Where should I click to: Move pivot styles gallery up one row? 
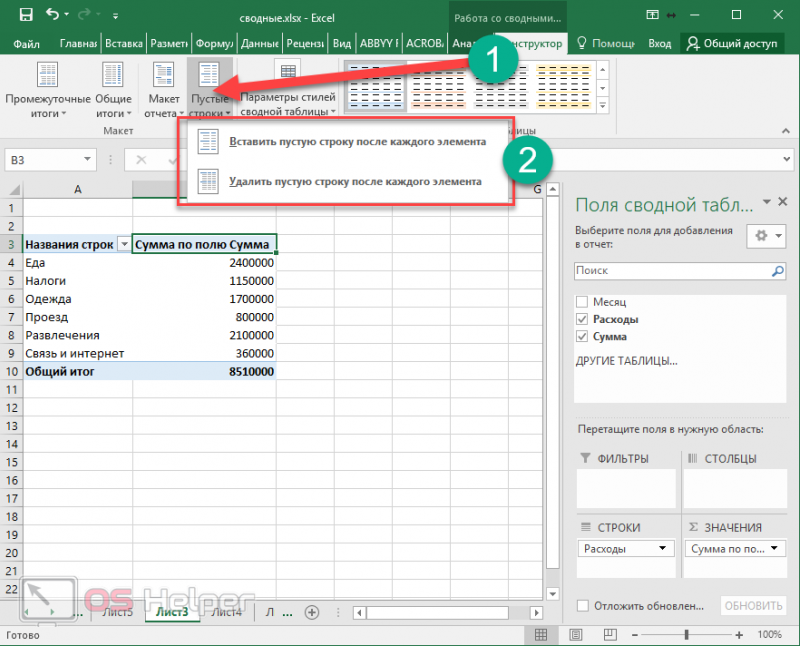(x=603, y=69)
